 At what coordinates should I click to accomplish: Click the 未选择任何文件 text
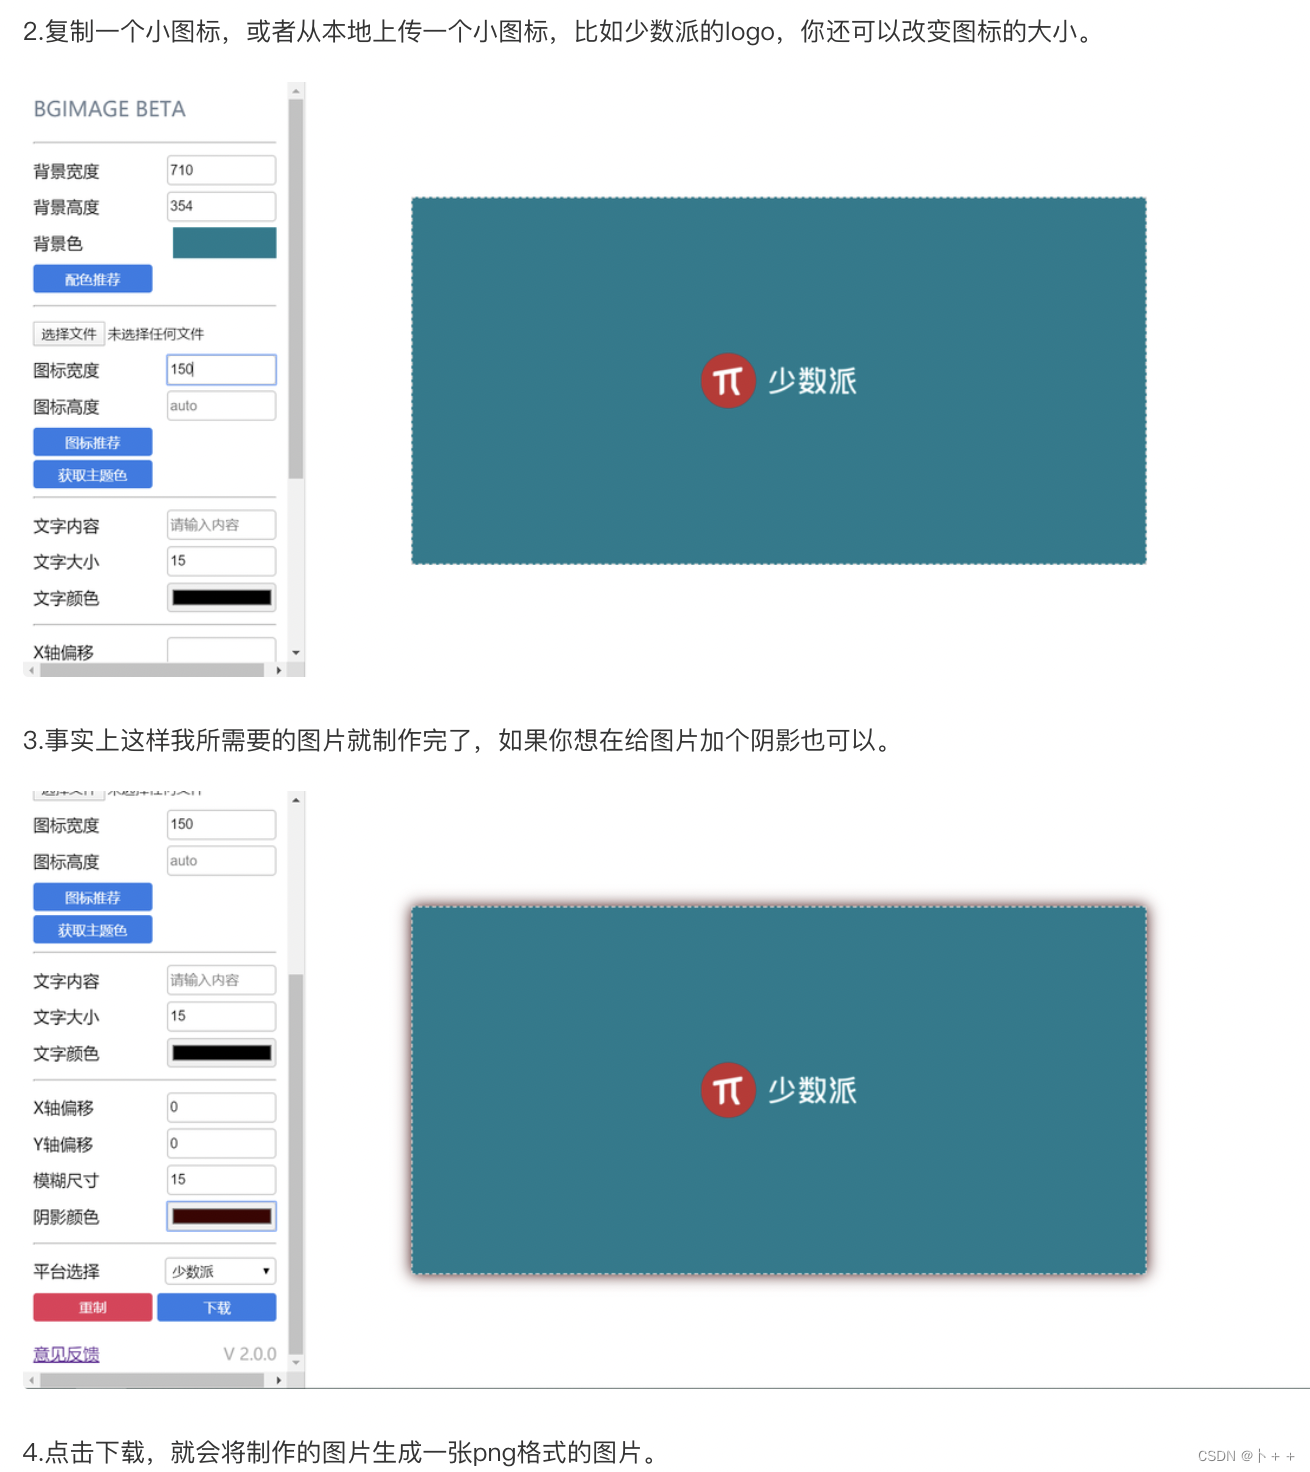click(x=156, y=334)
